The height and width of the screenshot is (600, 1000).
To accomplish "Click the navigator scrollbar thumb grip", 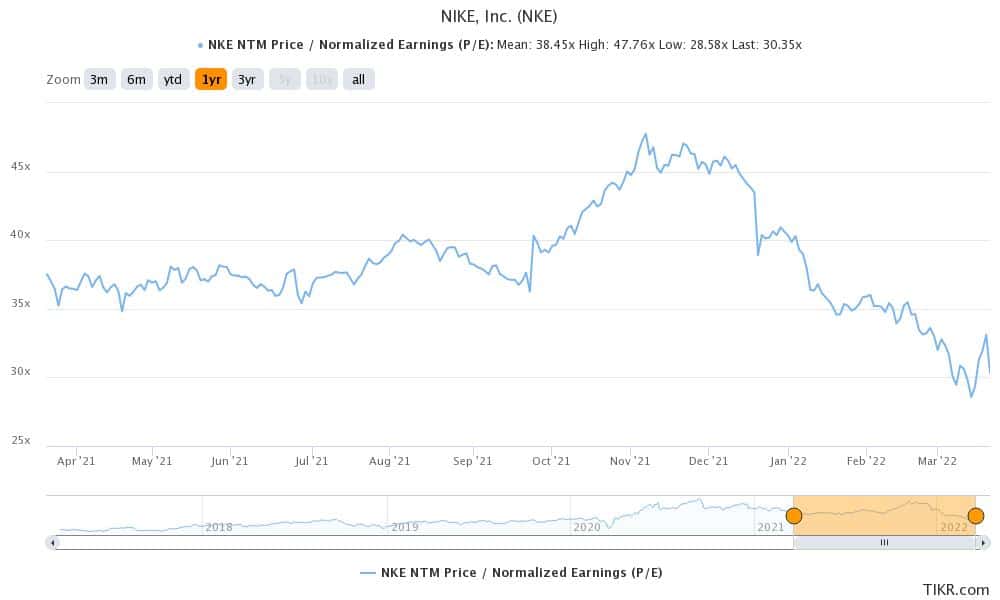I will (x=884, y=543).
